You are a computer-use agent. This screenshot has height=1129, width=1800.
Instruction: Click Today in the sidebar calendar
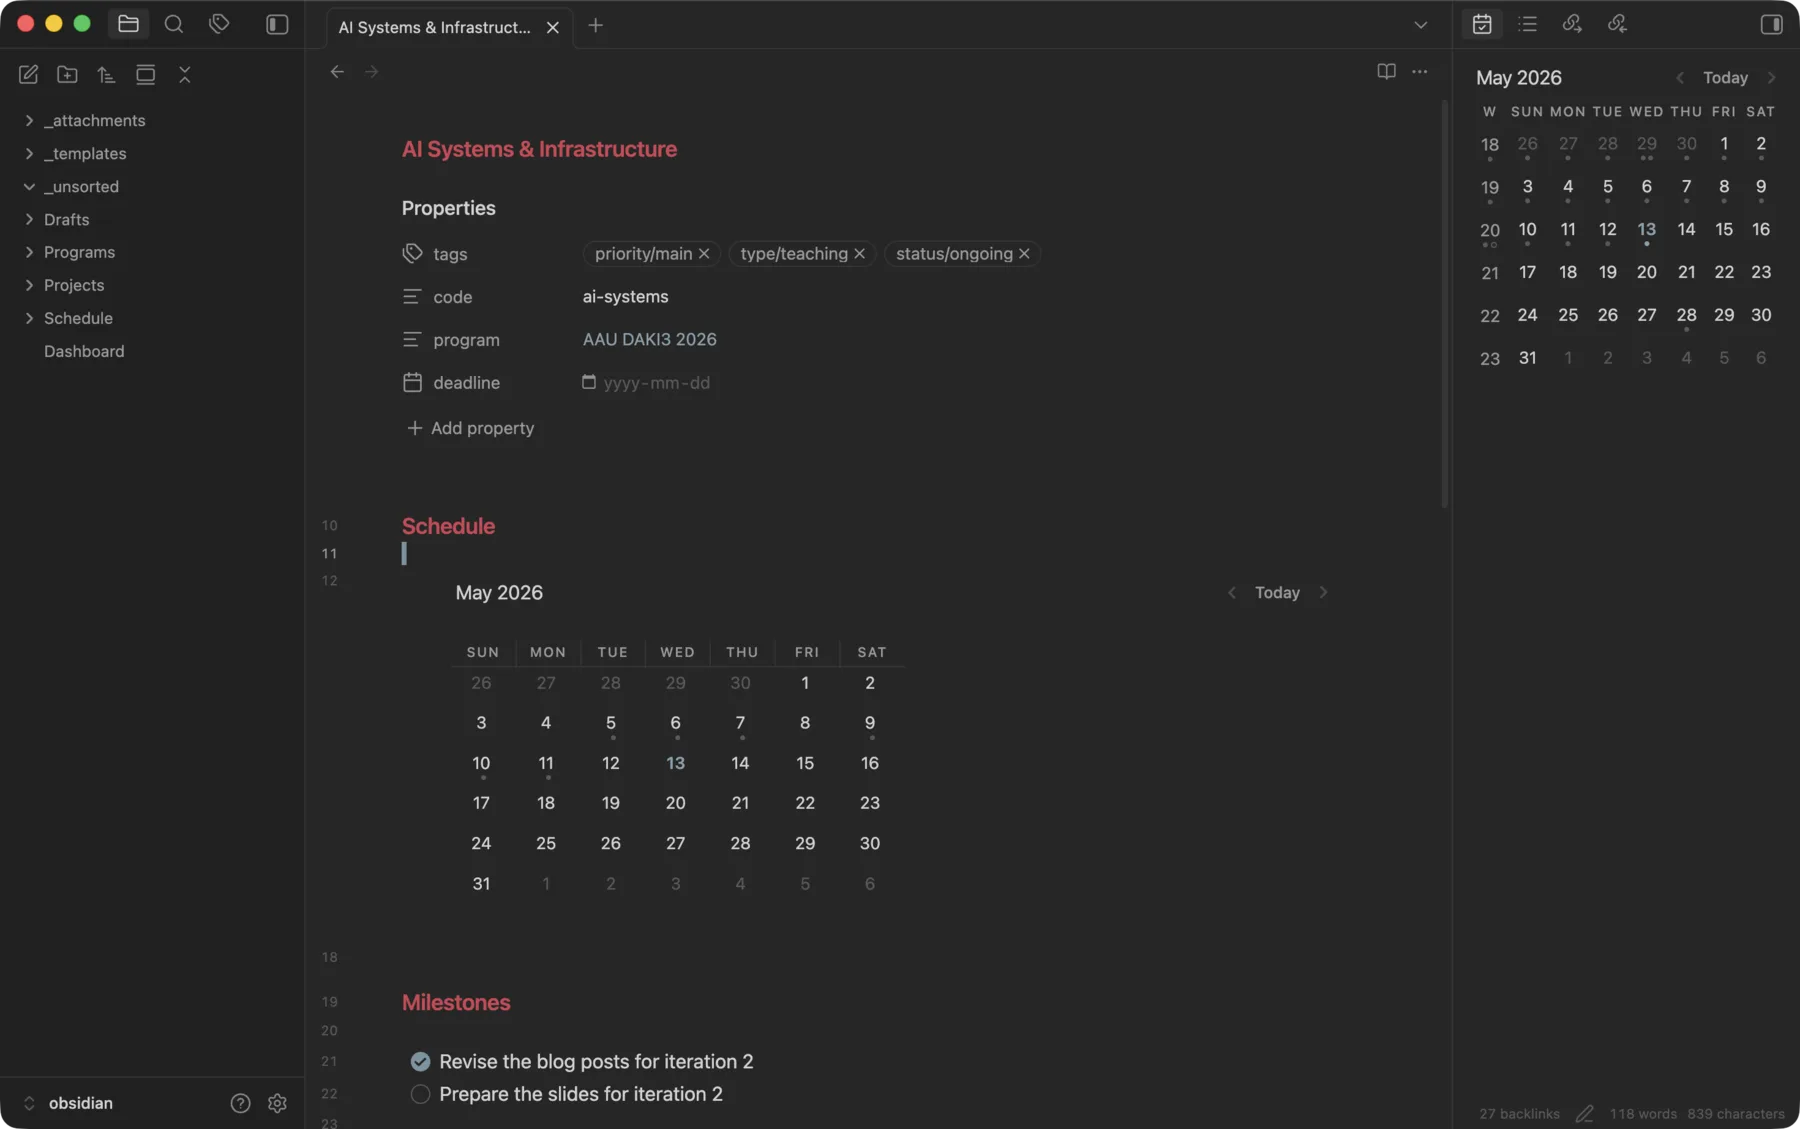point(1725,78)
